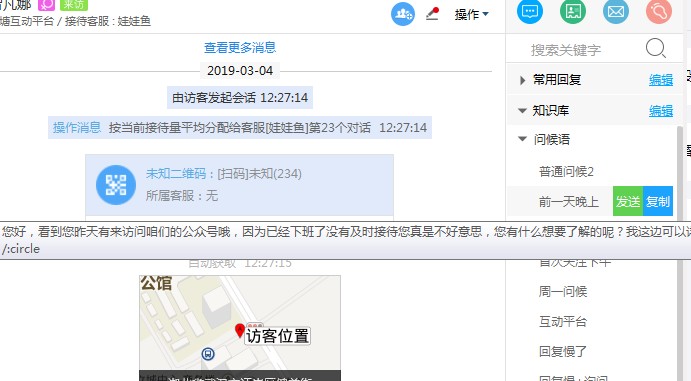Click the orange round icon at the top right
Image resolution: width=691 pixels, height=381 pixels.
pos(659,11)
